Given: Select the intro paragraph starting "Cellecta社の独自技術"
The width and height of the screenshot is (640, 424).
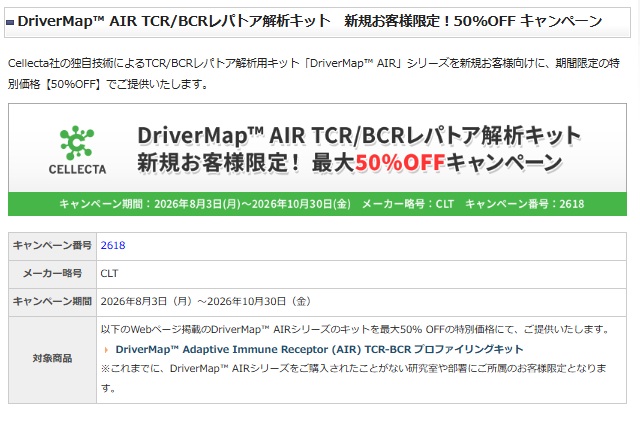Looking at the screenshot, I should (x=314, y=73).
